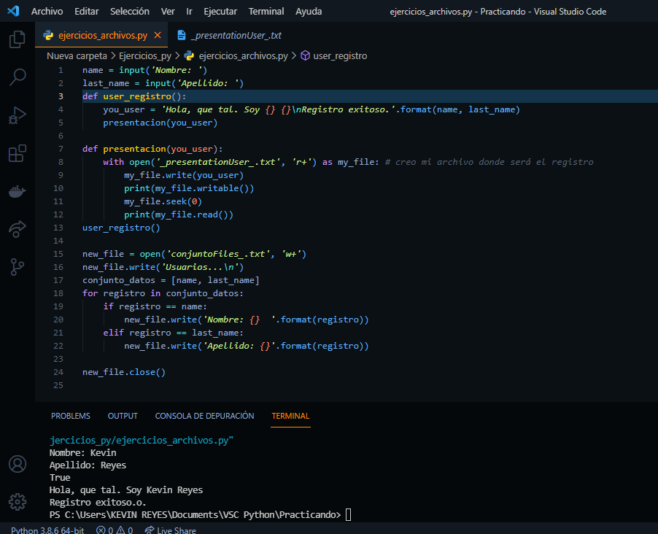Show the CONSOLA DE DEPURACIÓN panel
Image resolution: width=658 pixels, height=534 pixels.
[204, 416]
